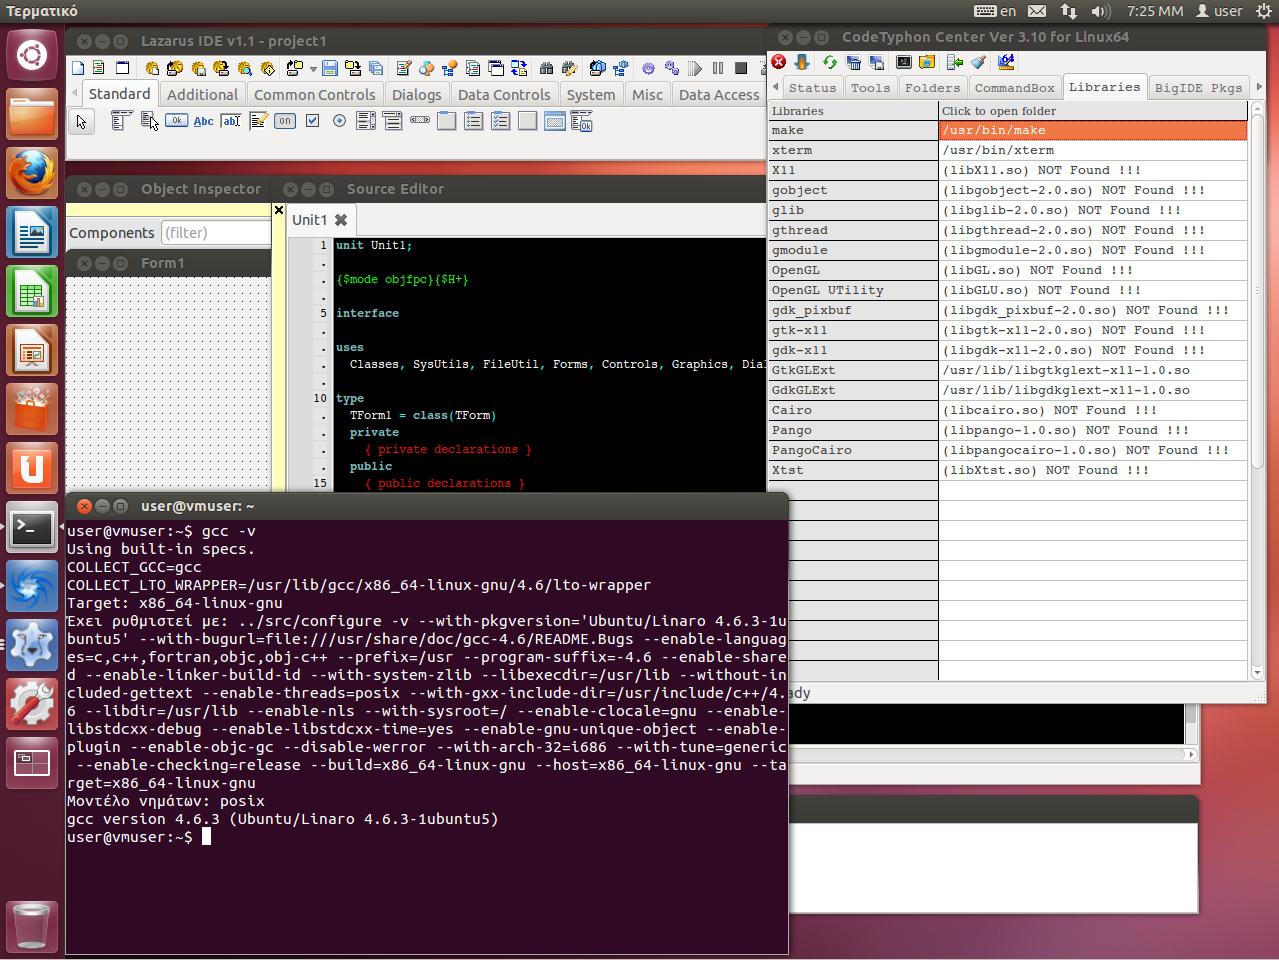Viewport: 1279px width, 960px height.
Task: Expand the dropdown arrow beside Open icon
Action: pyautogui.click(x=313, y=69)
